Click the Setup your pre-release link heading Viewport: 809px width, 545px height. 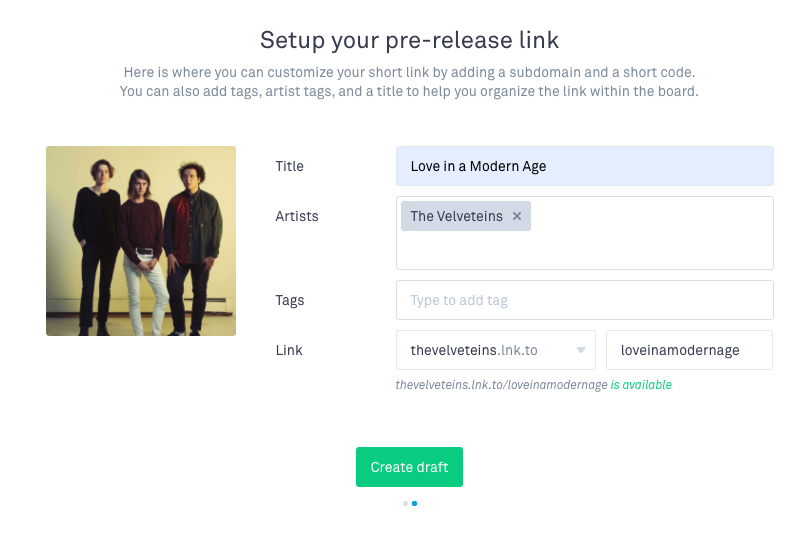(409, 40)
